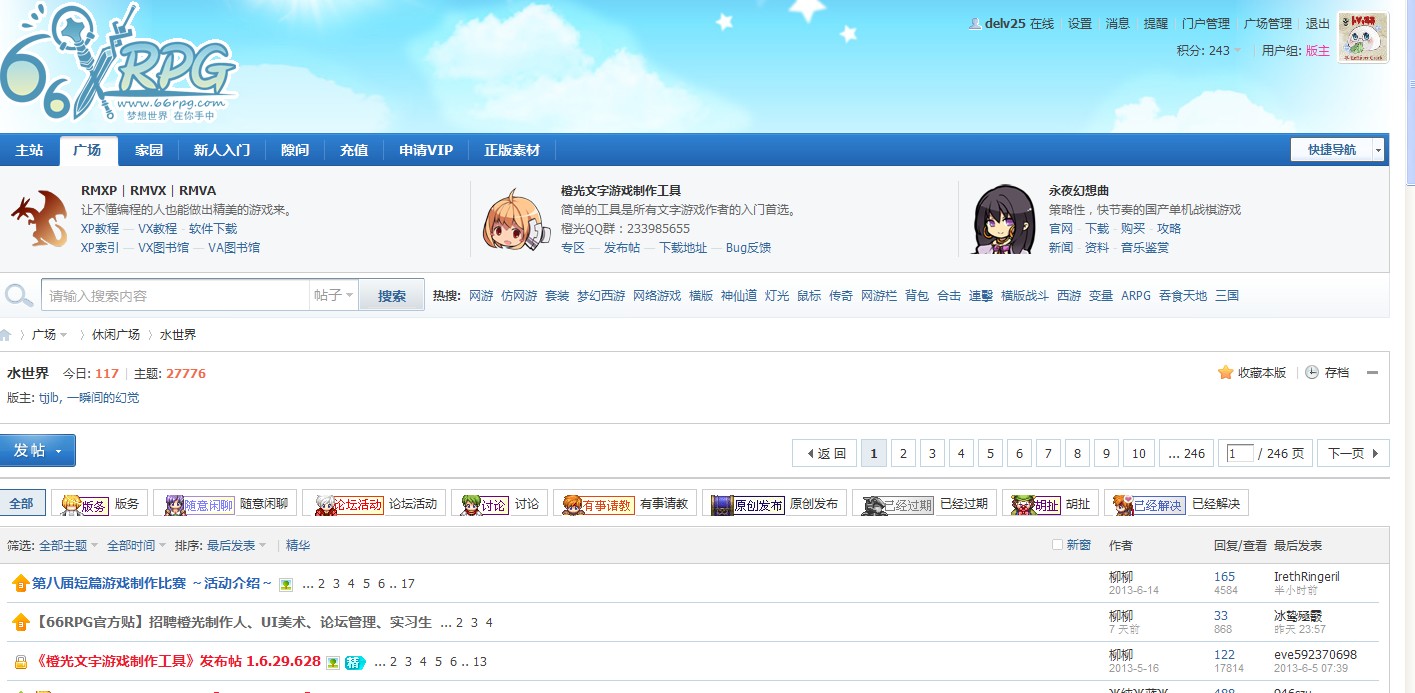Click the orange-haired girl mascot icon
Viewport: 1415px width, 693px height.
[x=516, y=220]
